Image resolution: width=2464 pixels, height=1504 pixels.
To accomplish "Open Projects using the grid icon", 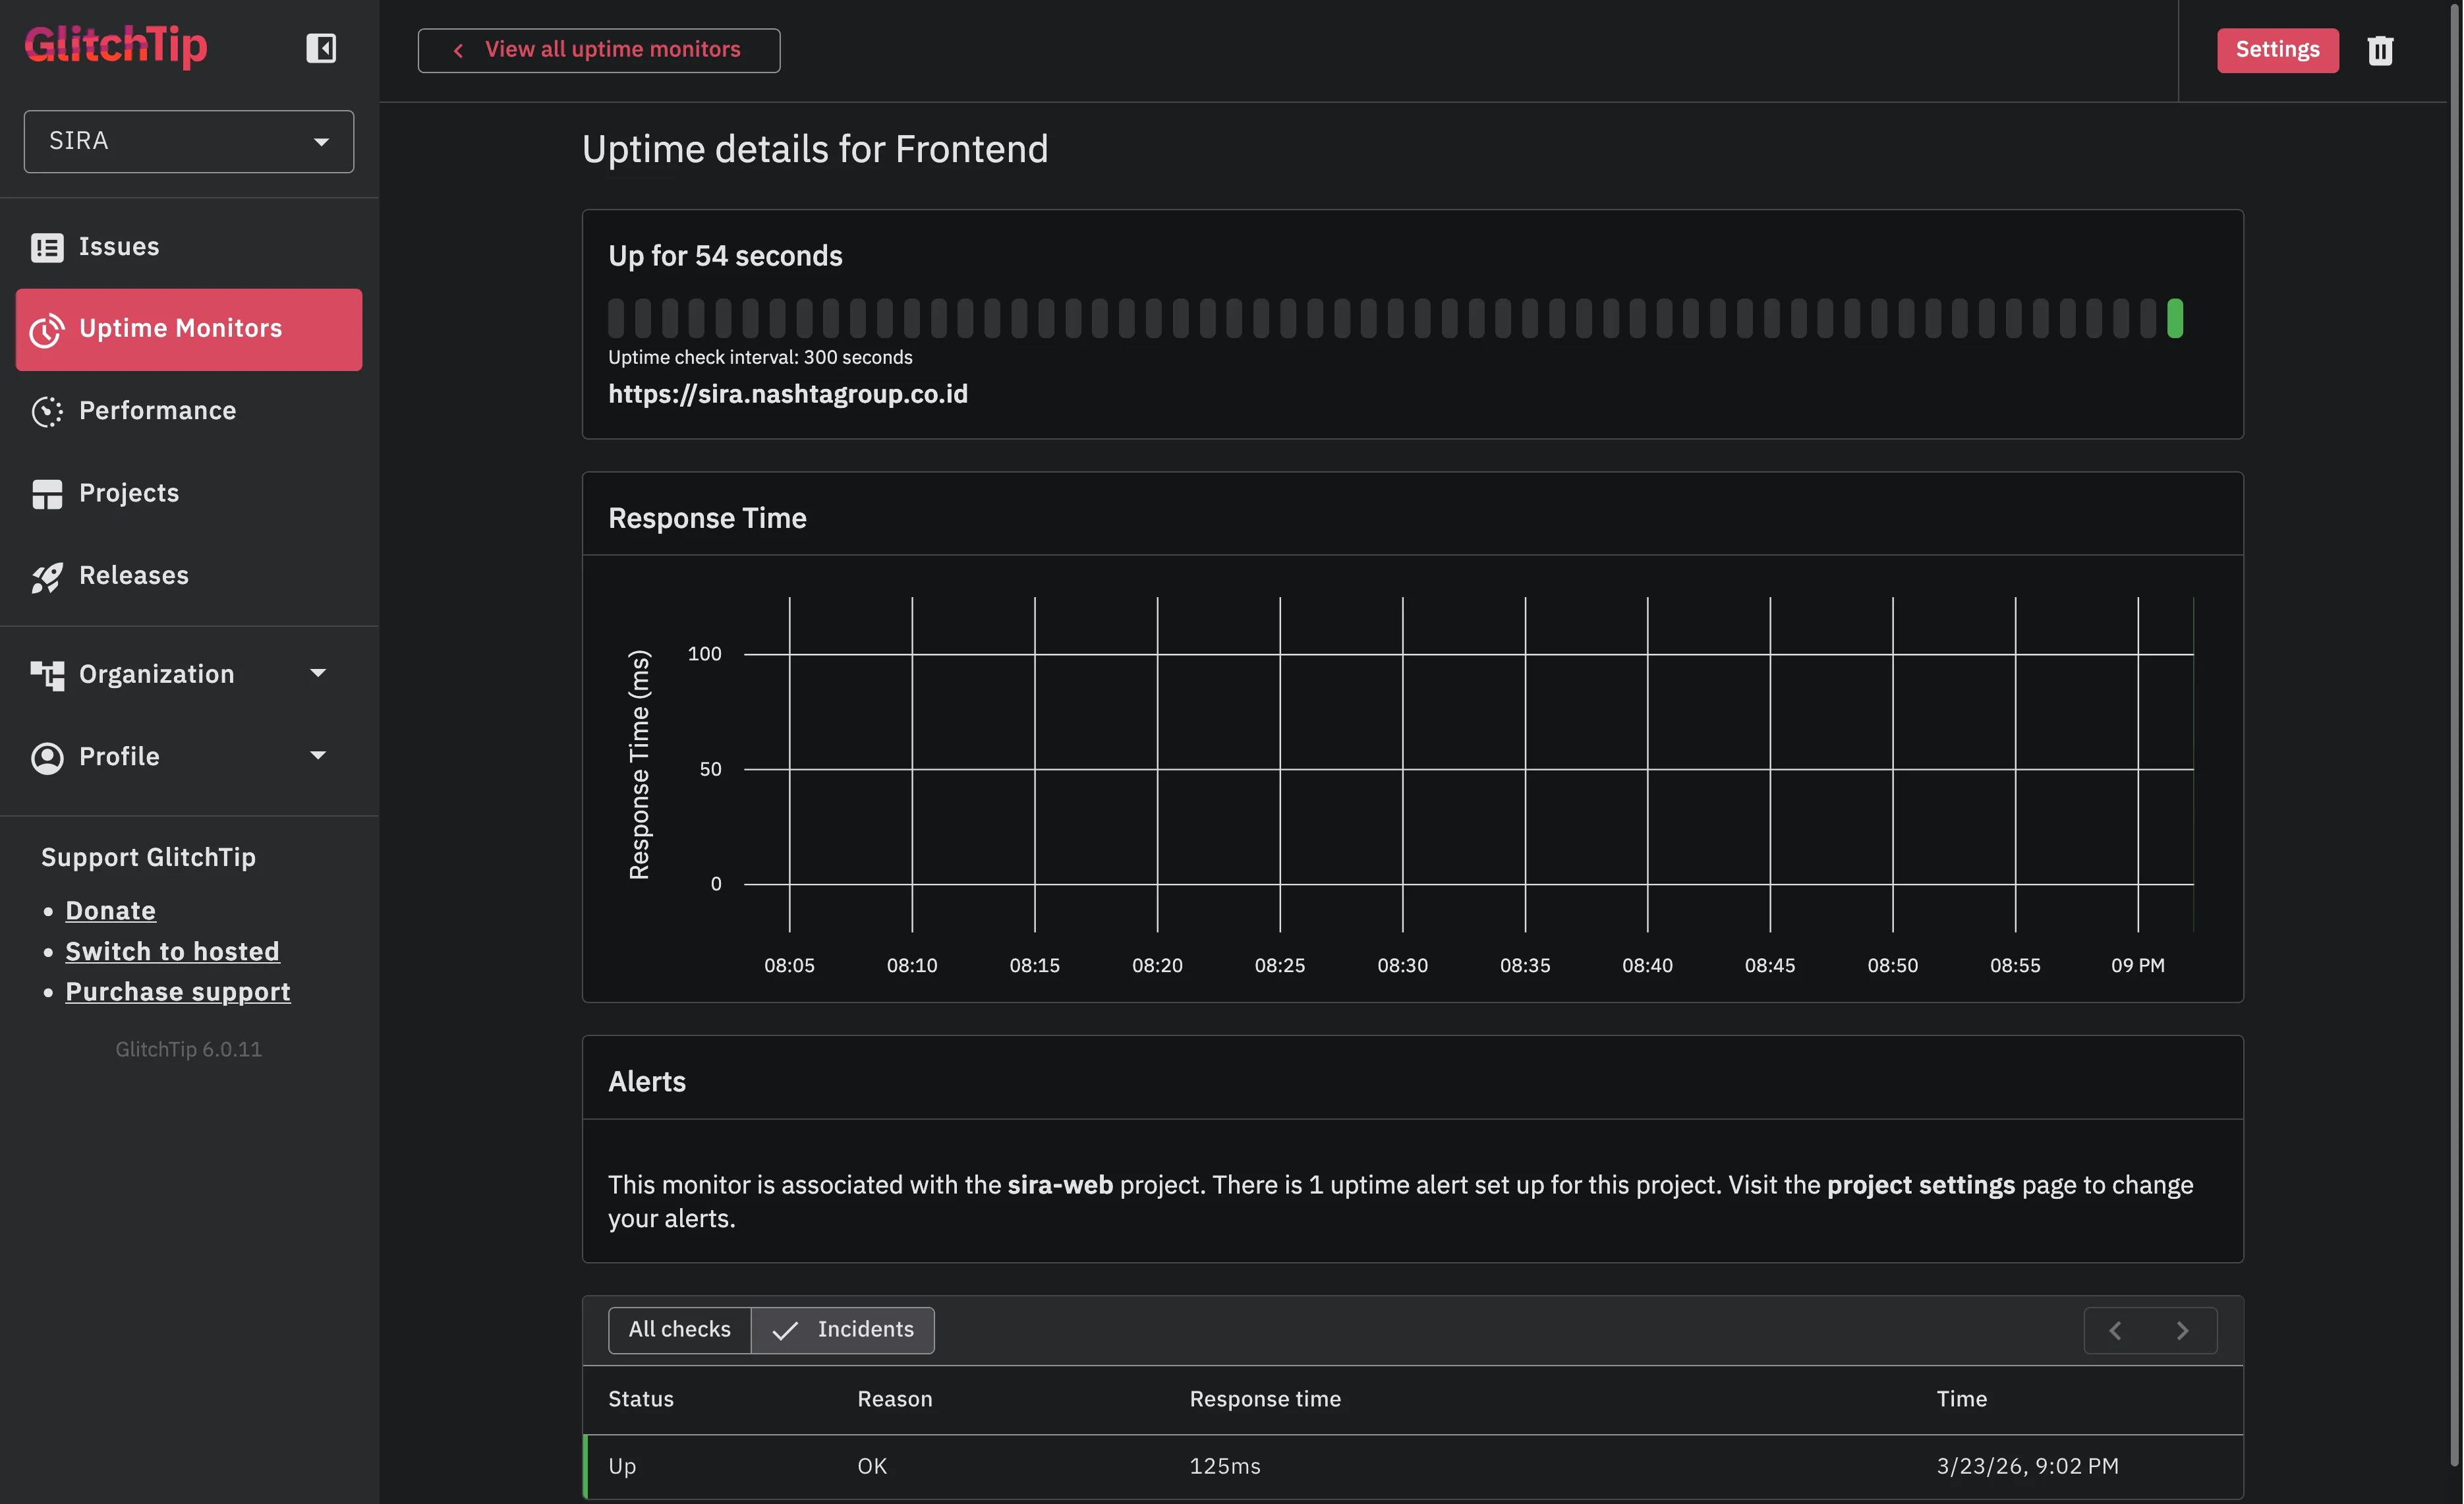I will [x=46, y=493].
